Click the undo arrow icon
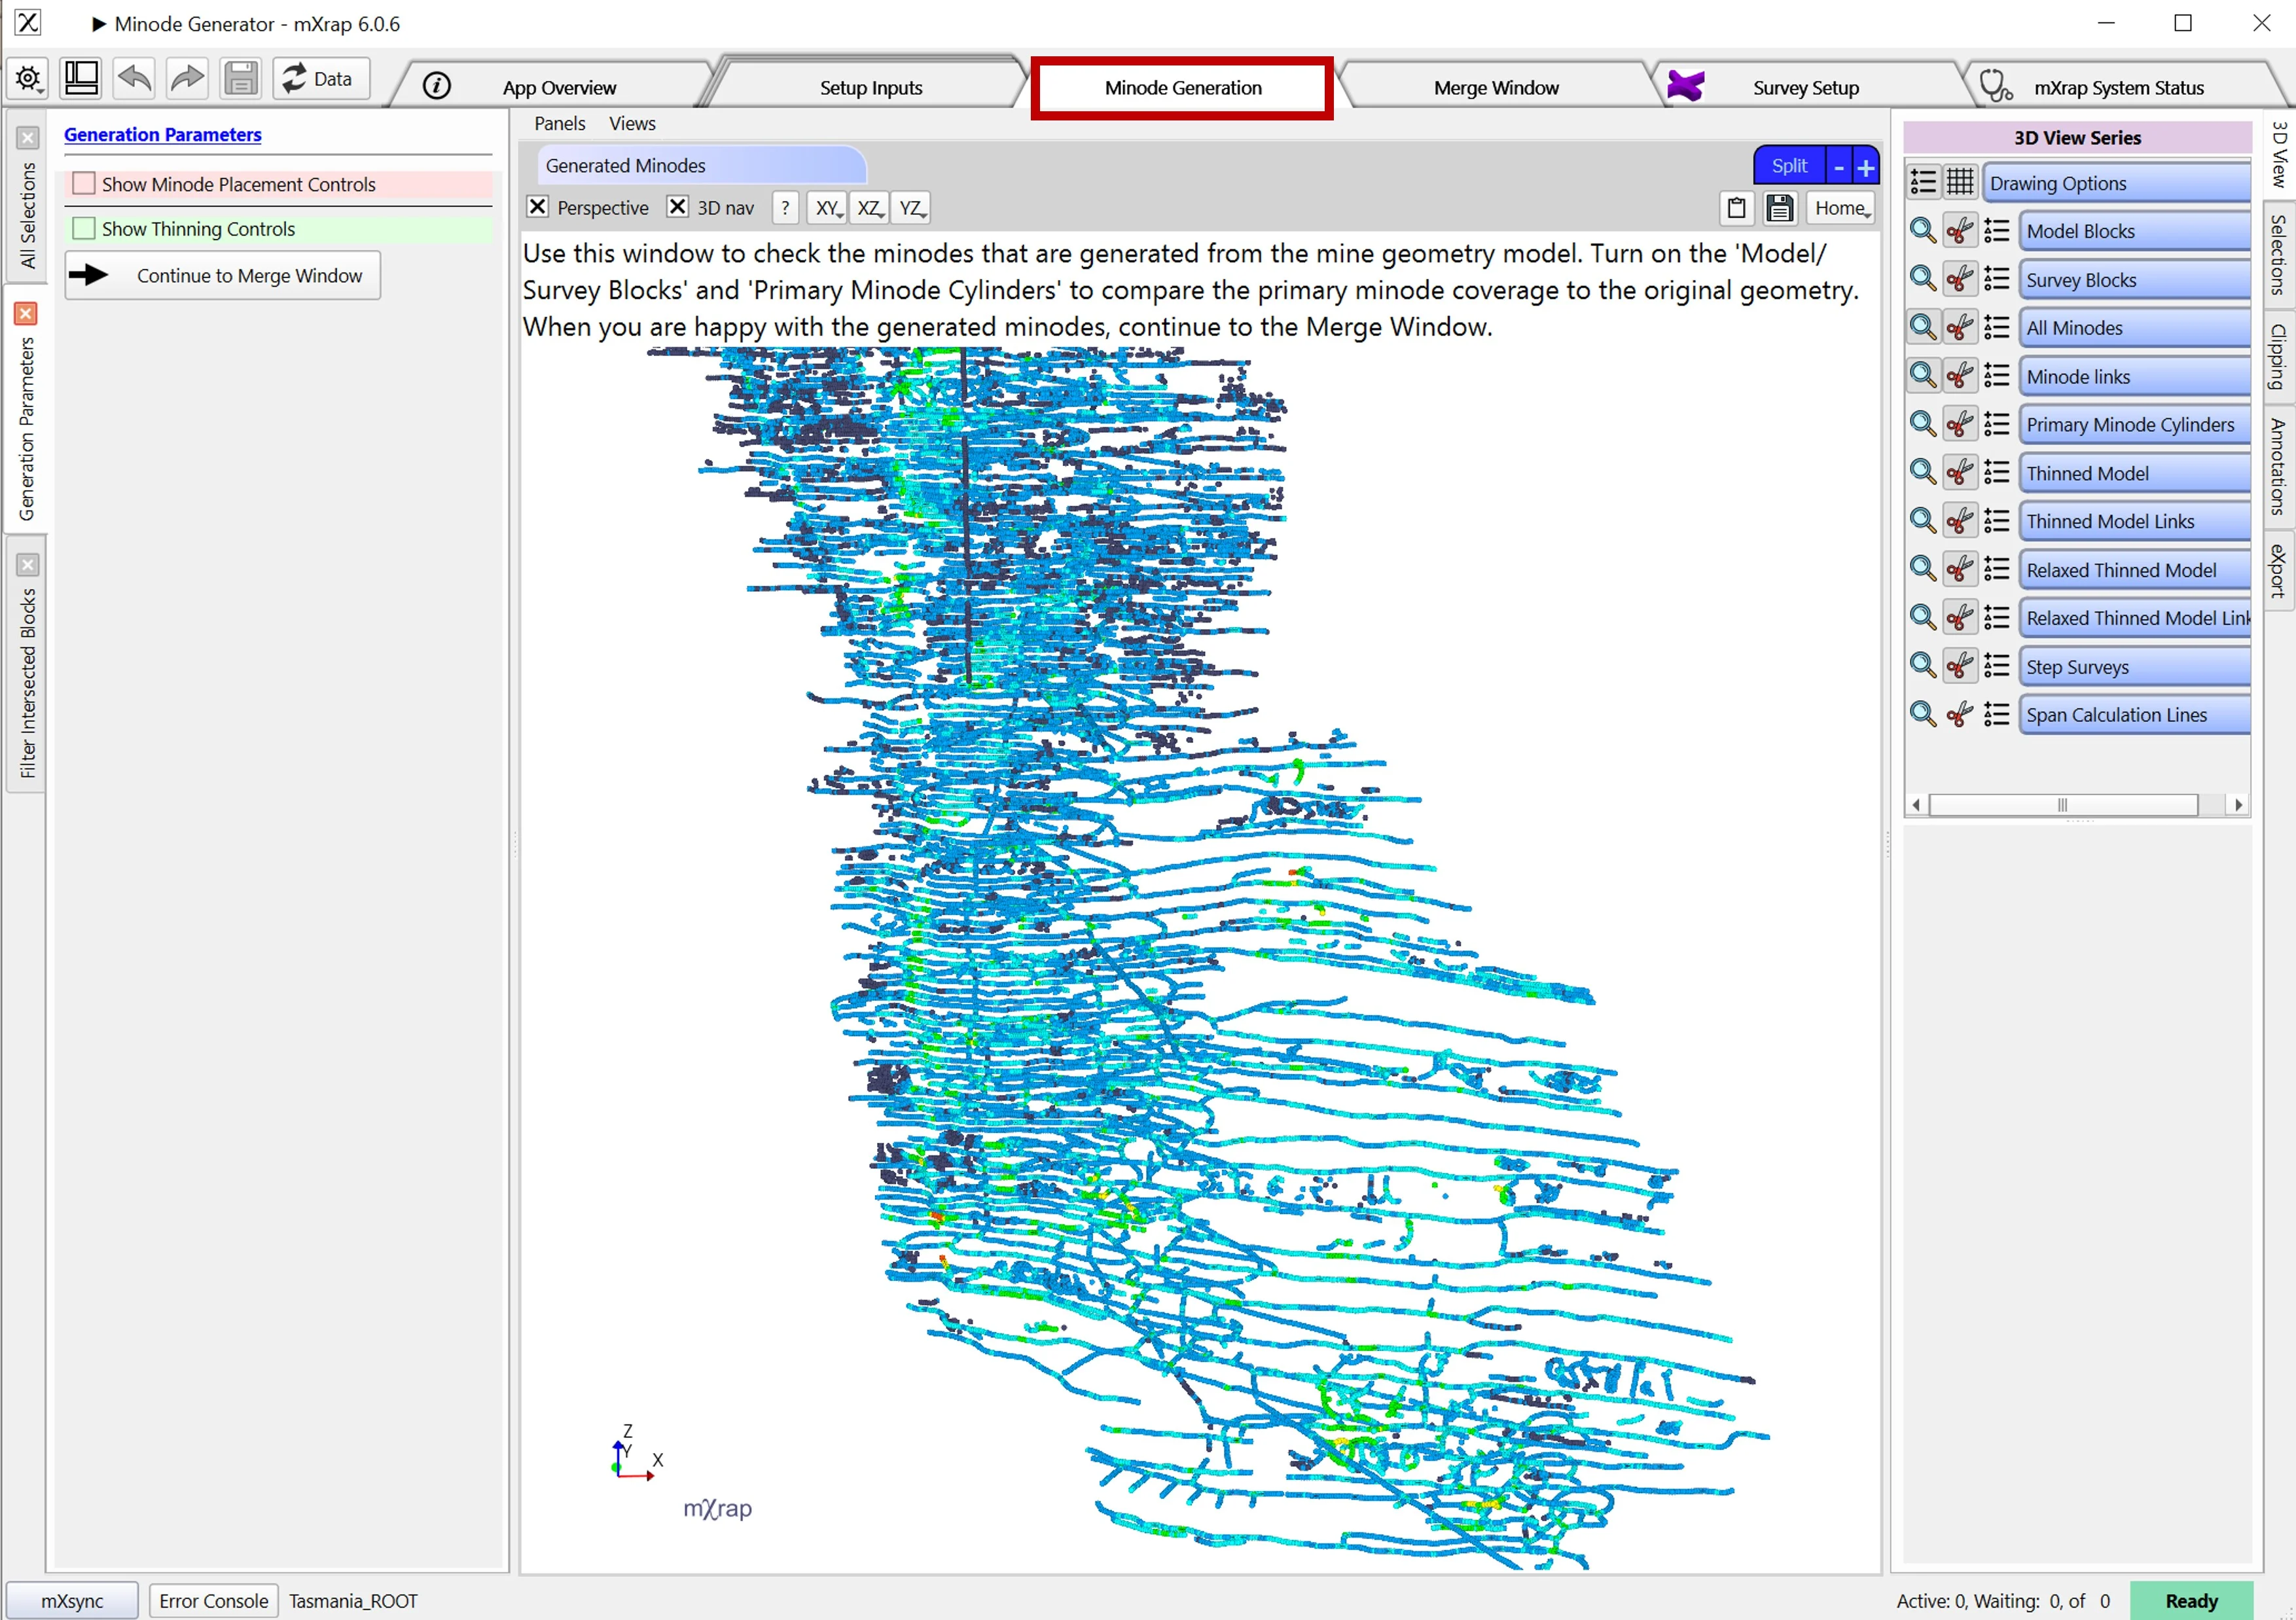The image size is (2296, 1620). click(134, 79)
